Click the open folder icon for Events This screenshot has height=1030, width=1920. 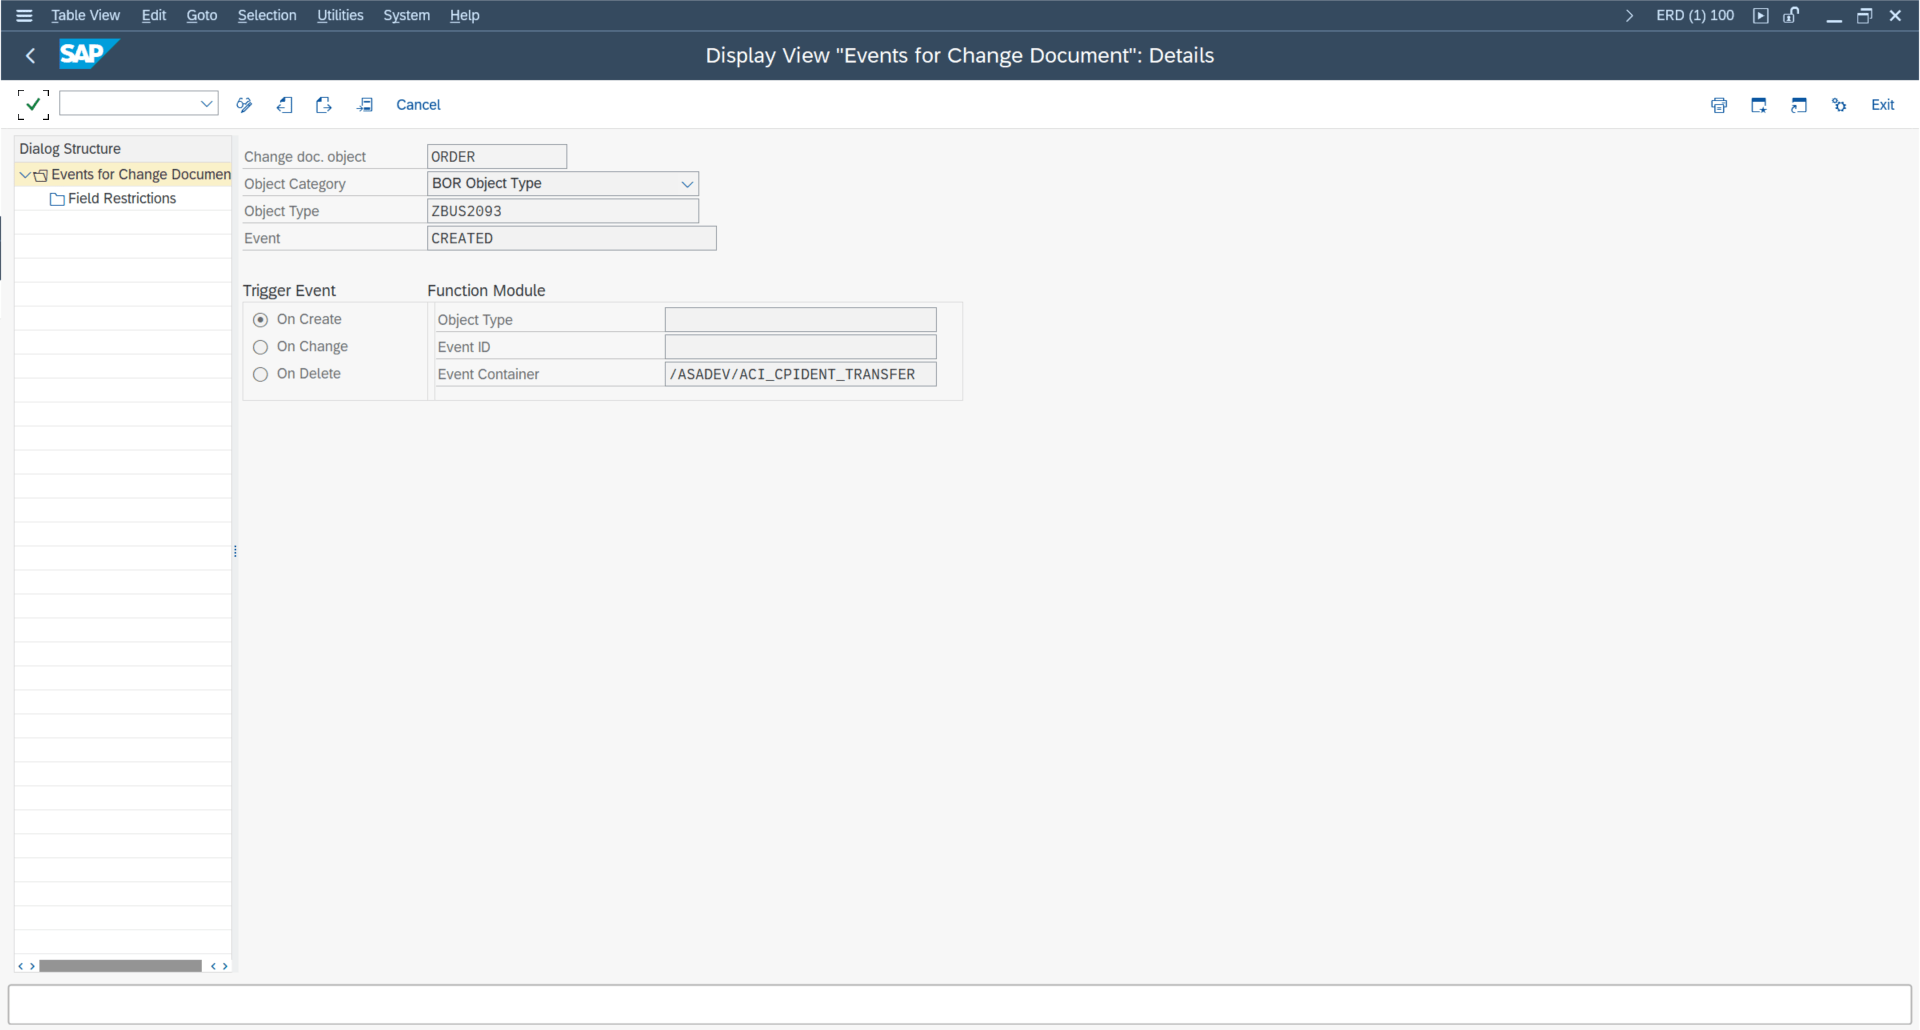pyautogui.click(x=41, y=175)
